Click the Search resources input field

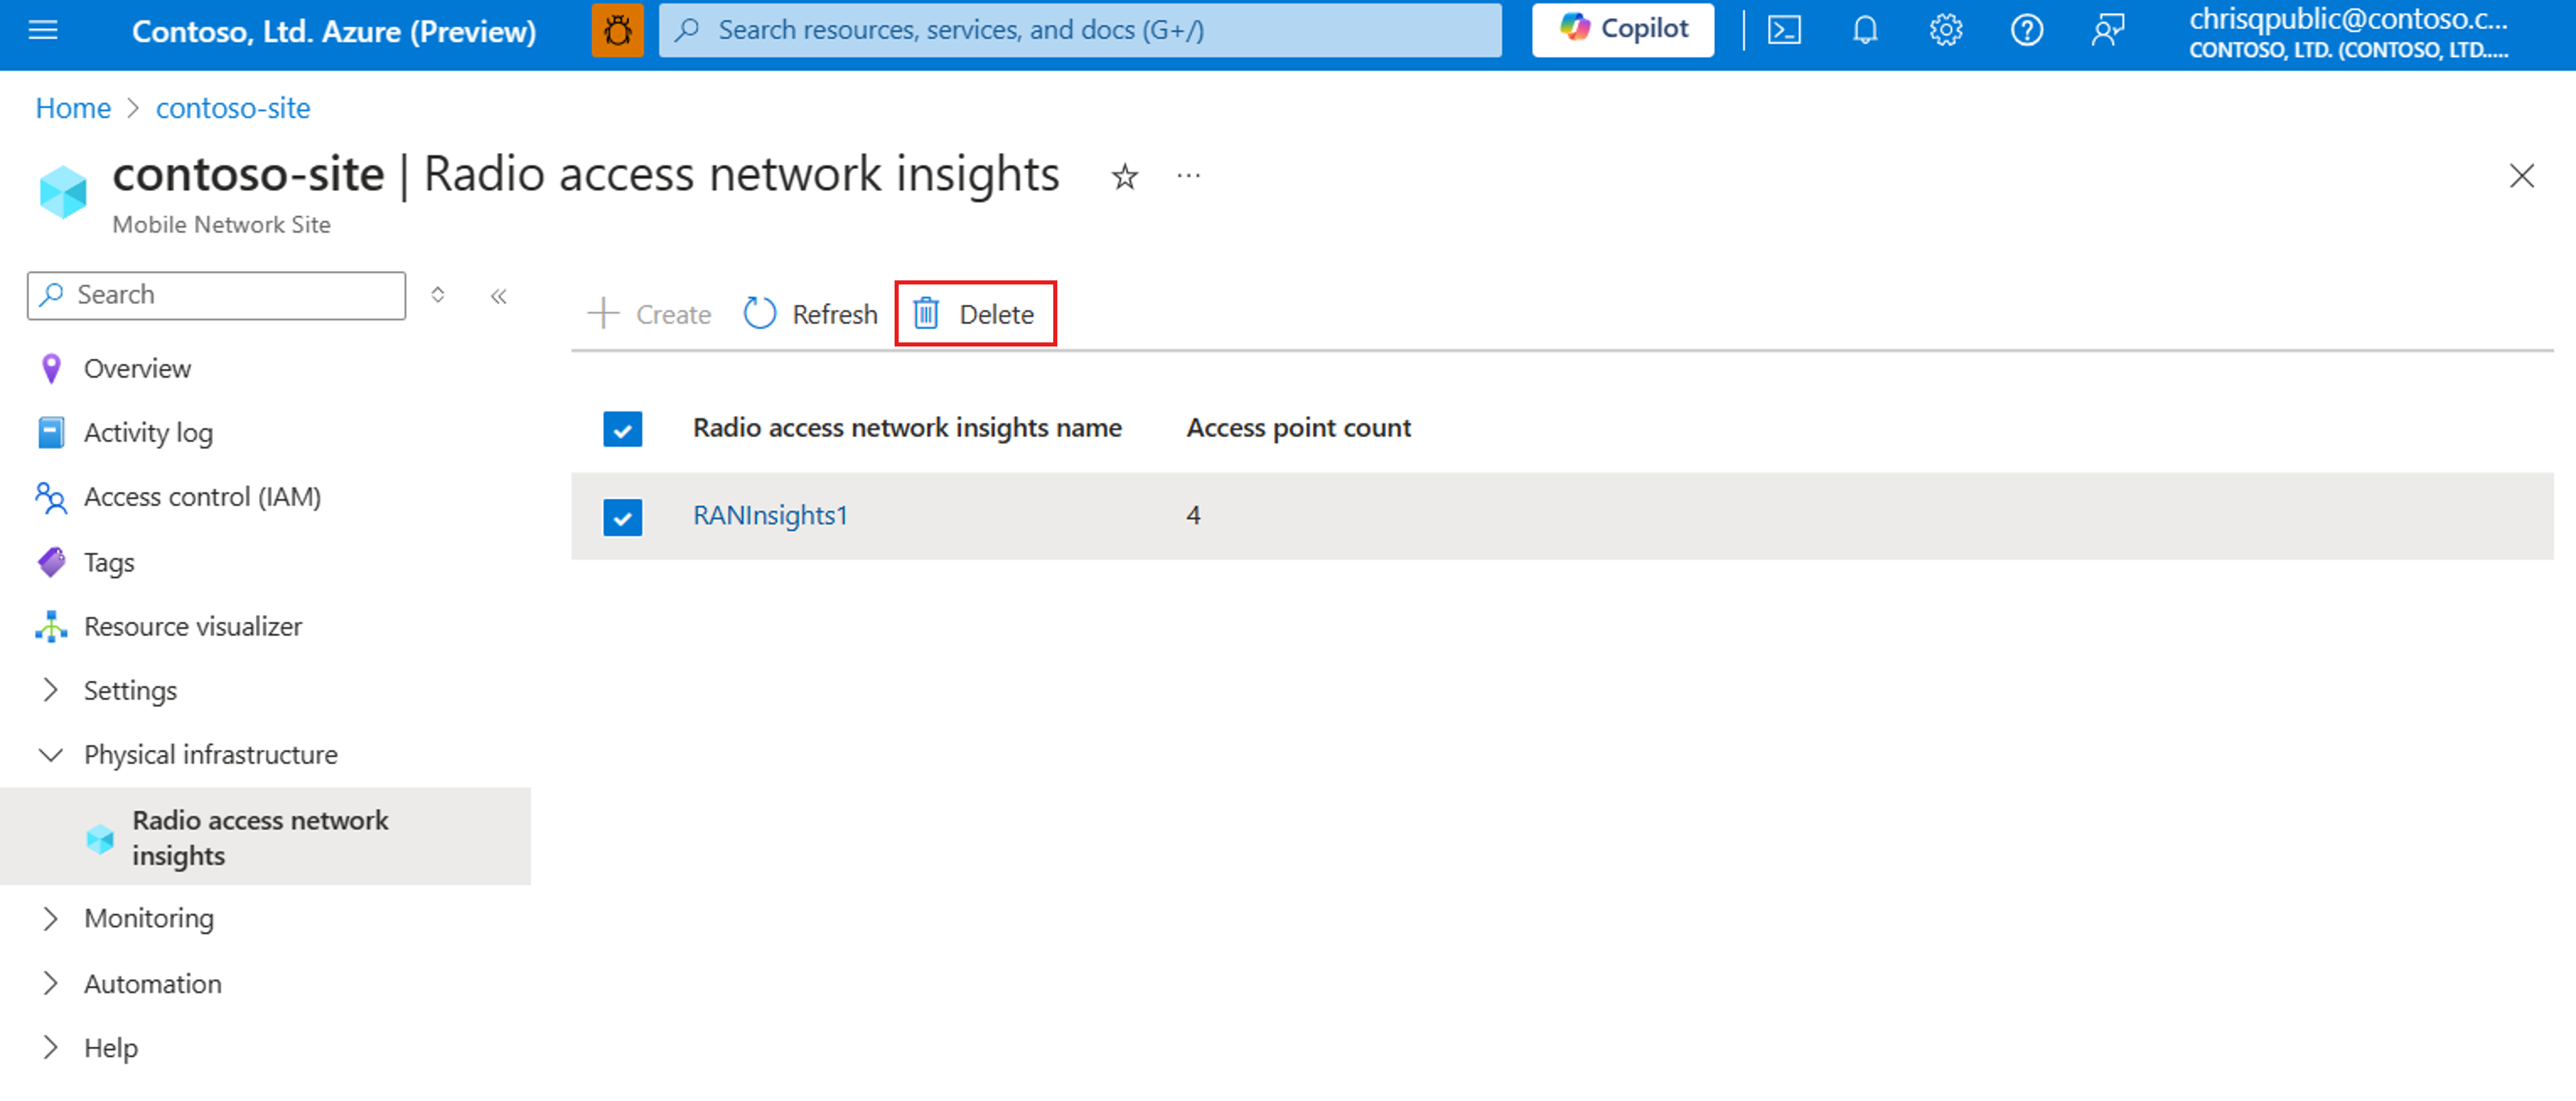click(1084, 30)
